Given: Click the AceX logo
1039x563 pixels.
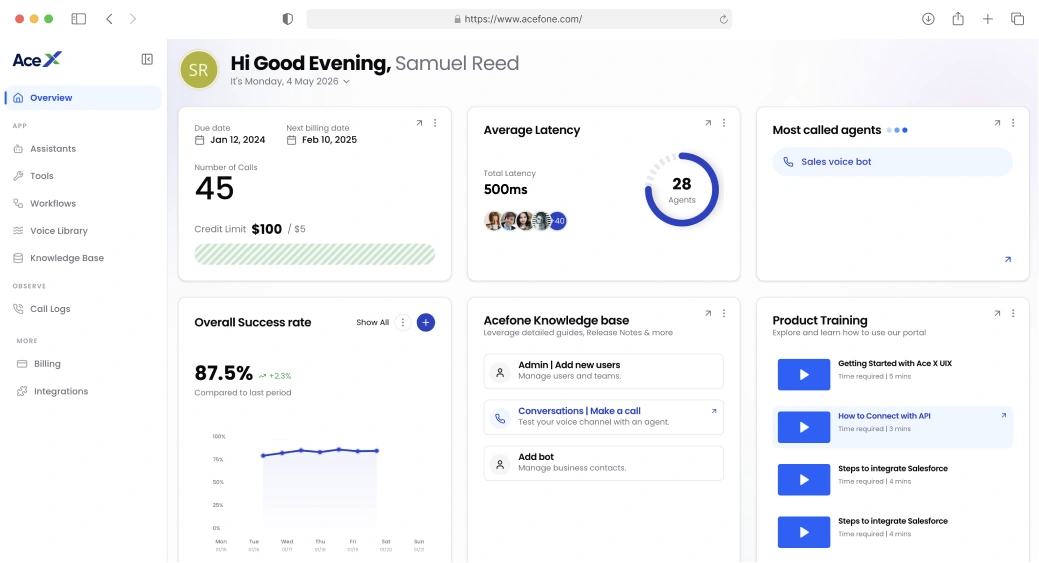Looking at the screenshot, I should point(37,60).
